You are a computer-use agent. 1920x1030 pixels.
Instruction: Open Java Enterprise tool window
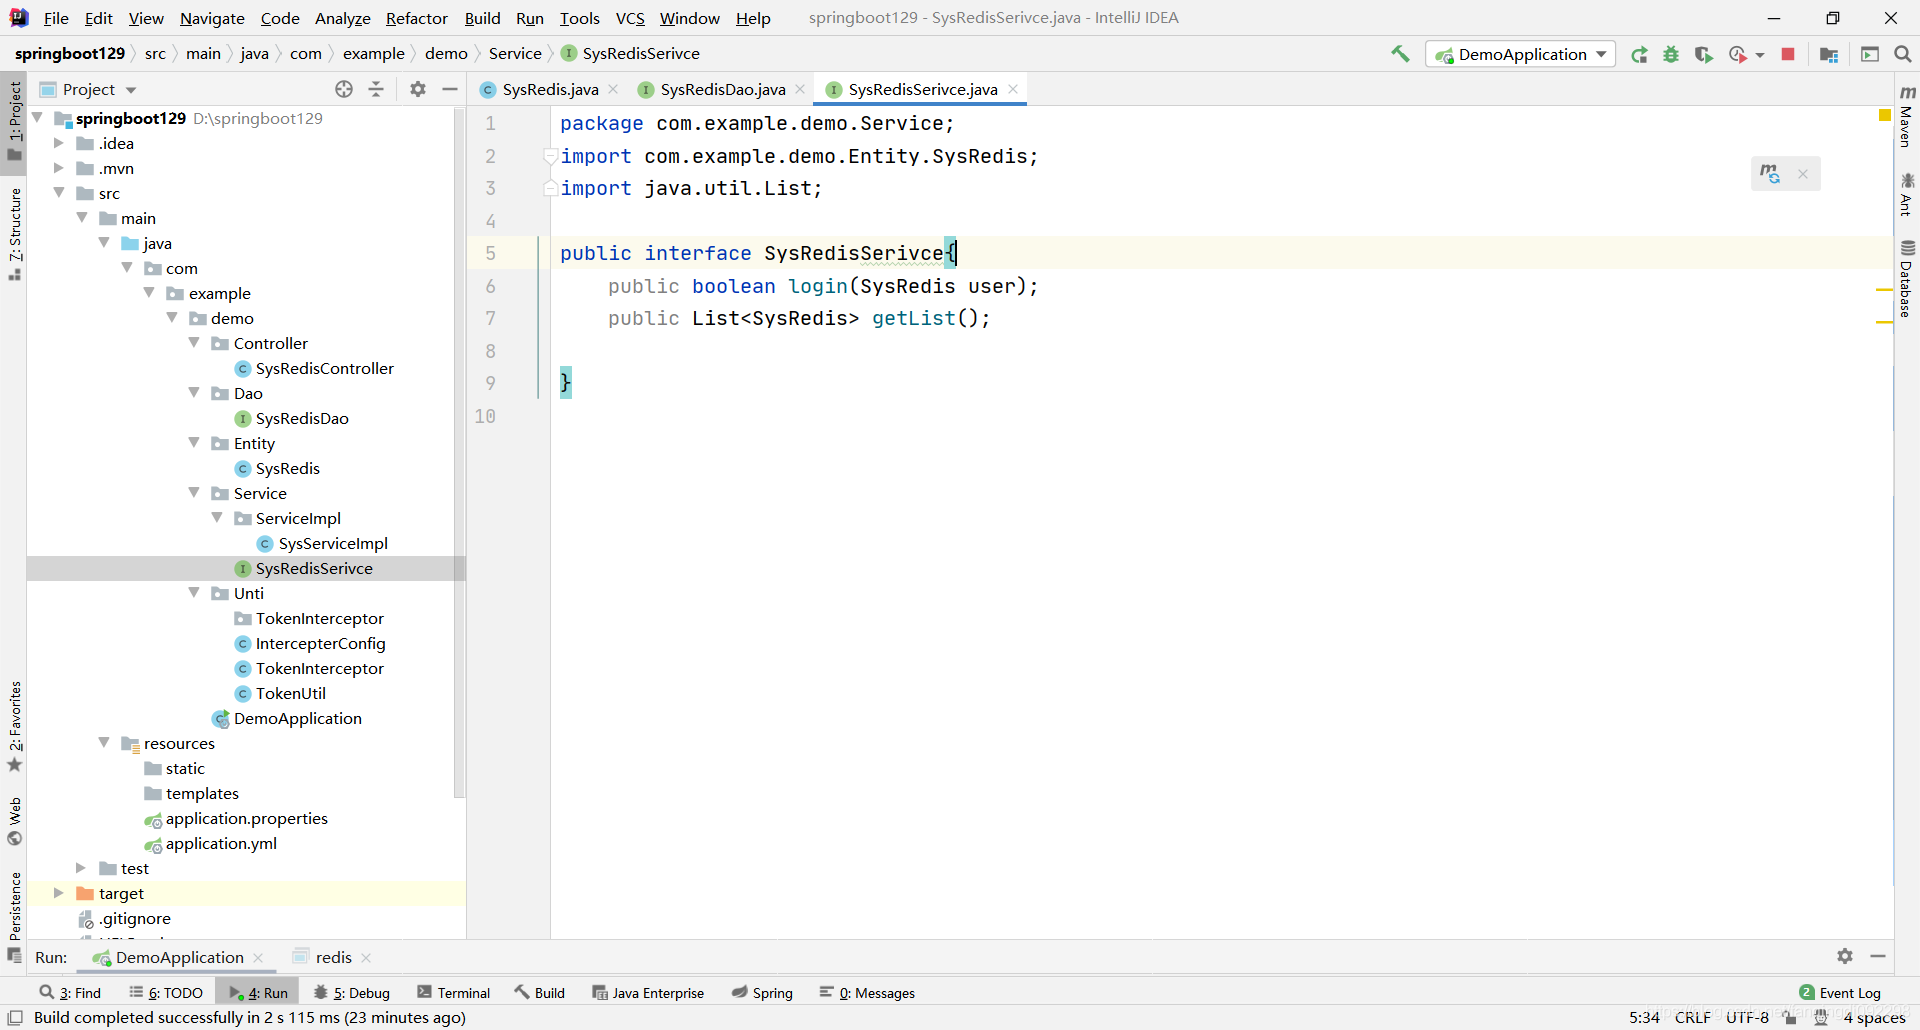coord(648,992)
